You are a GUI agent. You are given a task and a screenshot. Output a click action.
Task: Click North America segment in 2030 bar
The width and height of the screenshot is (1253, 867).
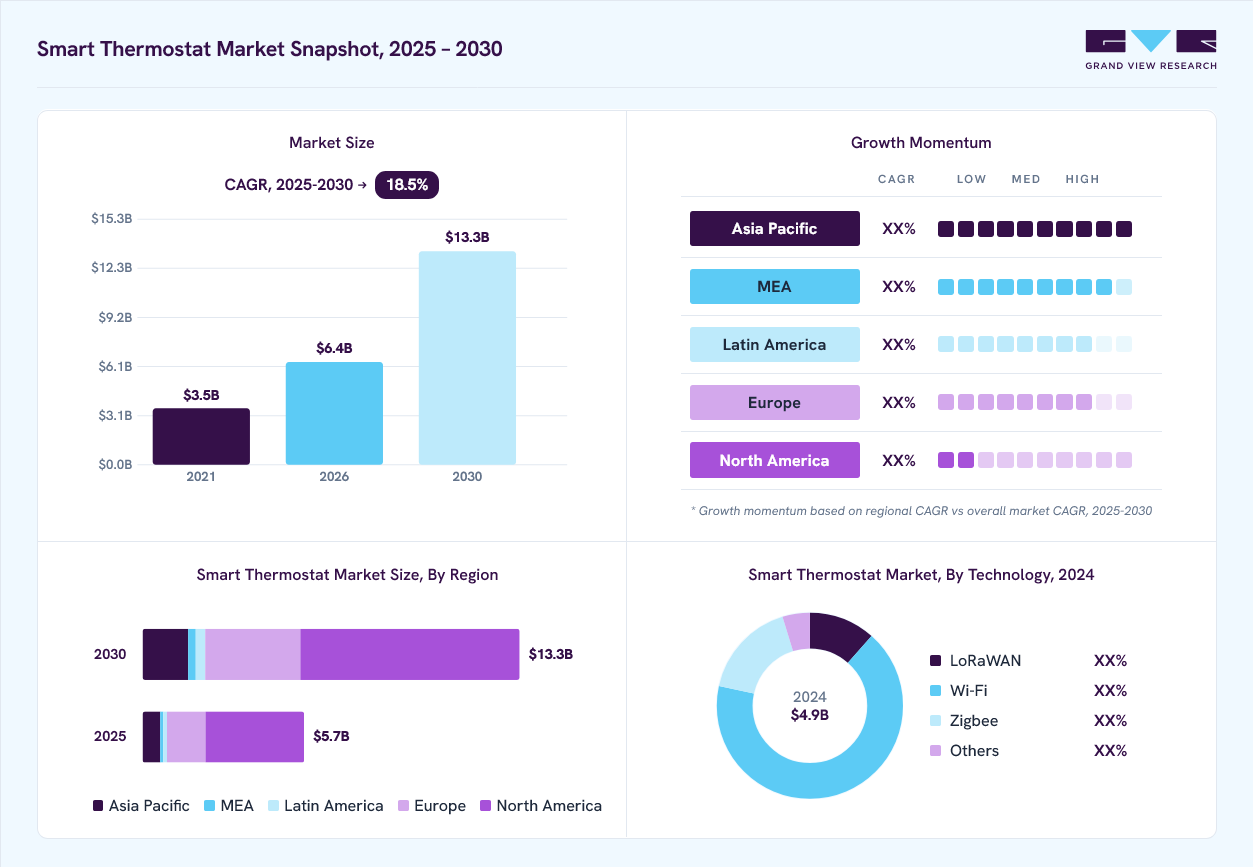pyautogui.click(x=410, y=654)
